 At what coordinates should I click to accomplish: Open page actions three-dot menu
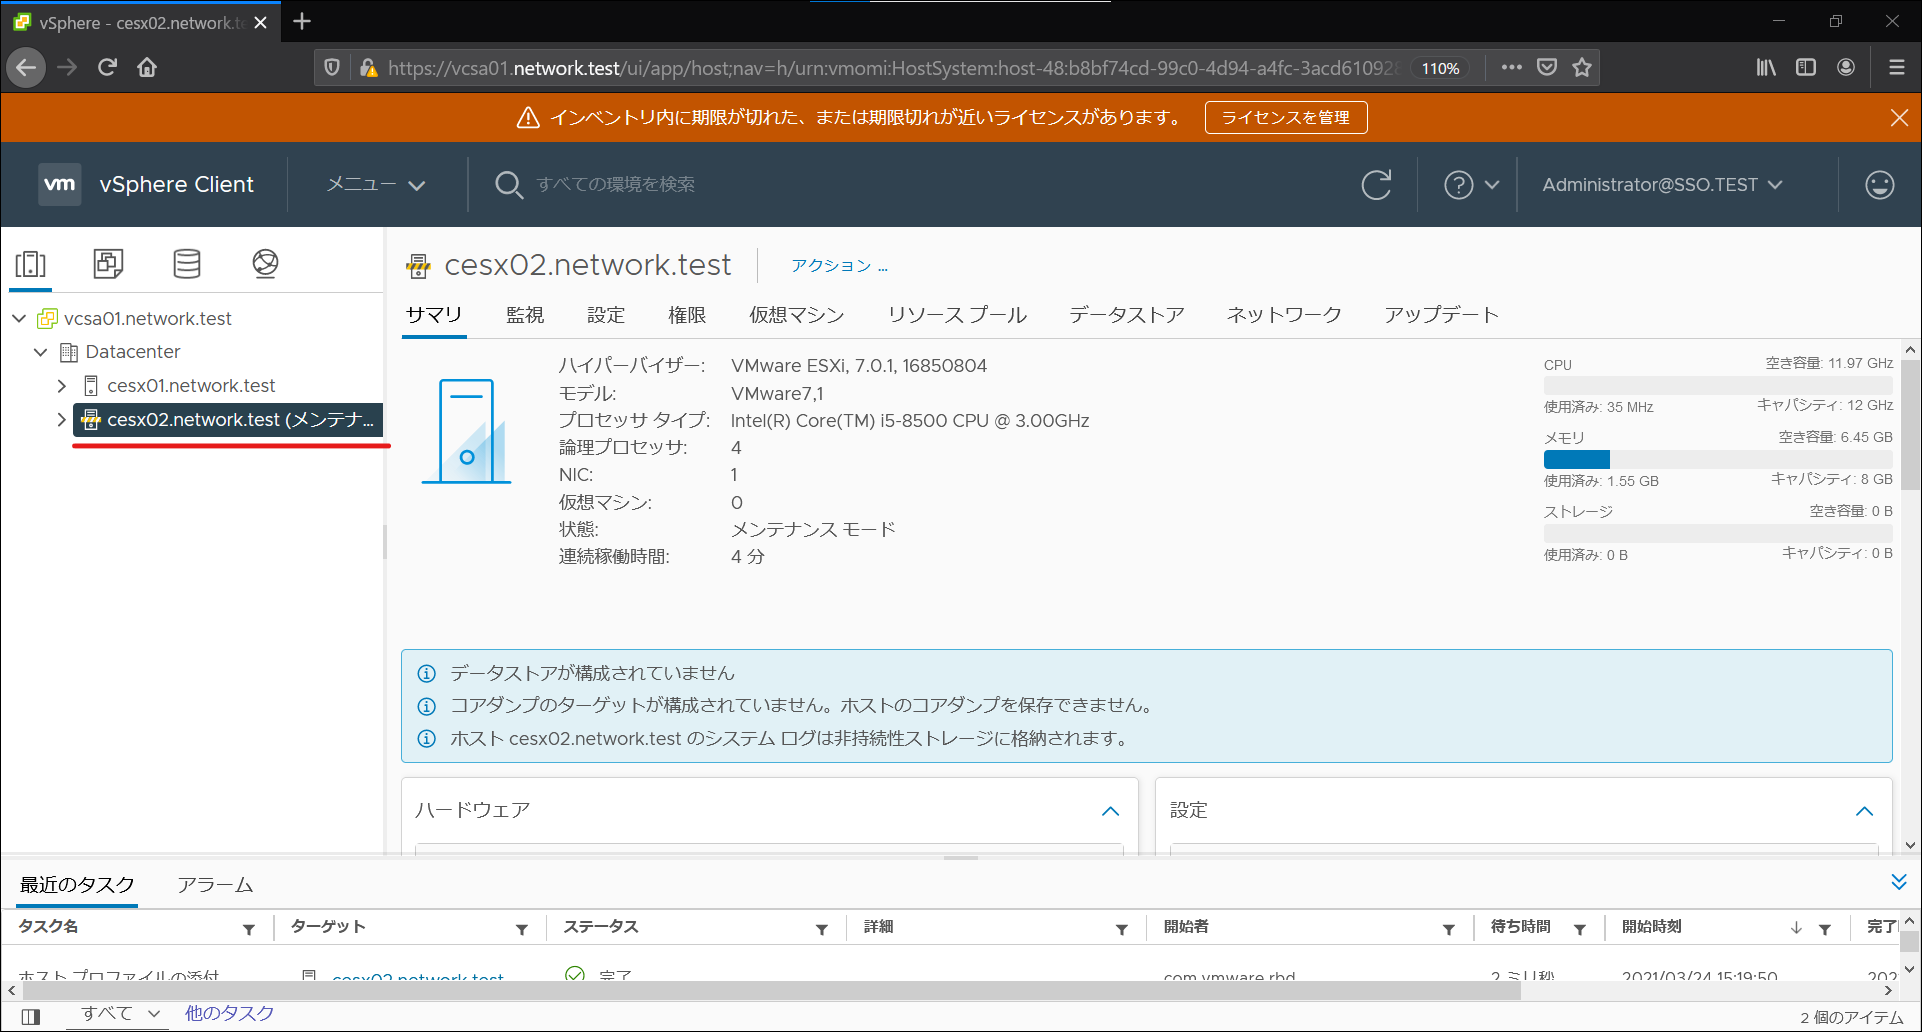1511,67
